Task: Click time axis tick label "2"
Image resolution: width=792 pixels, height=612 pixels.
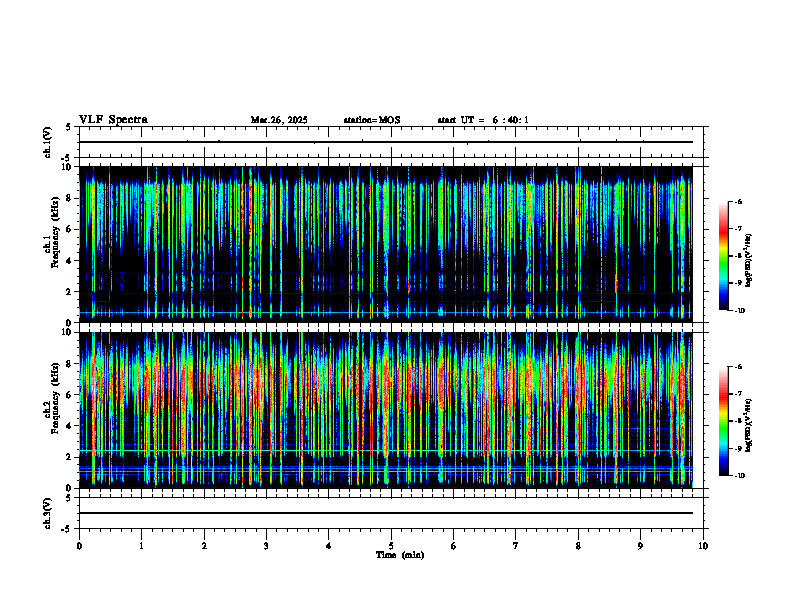Action: tap(204, 546)
